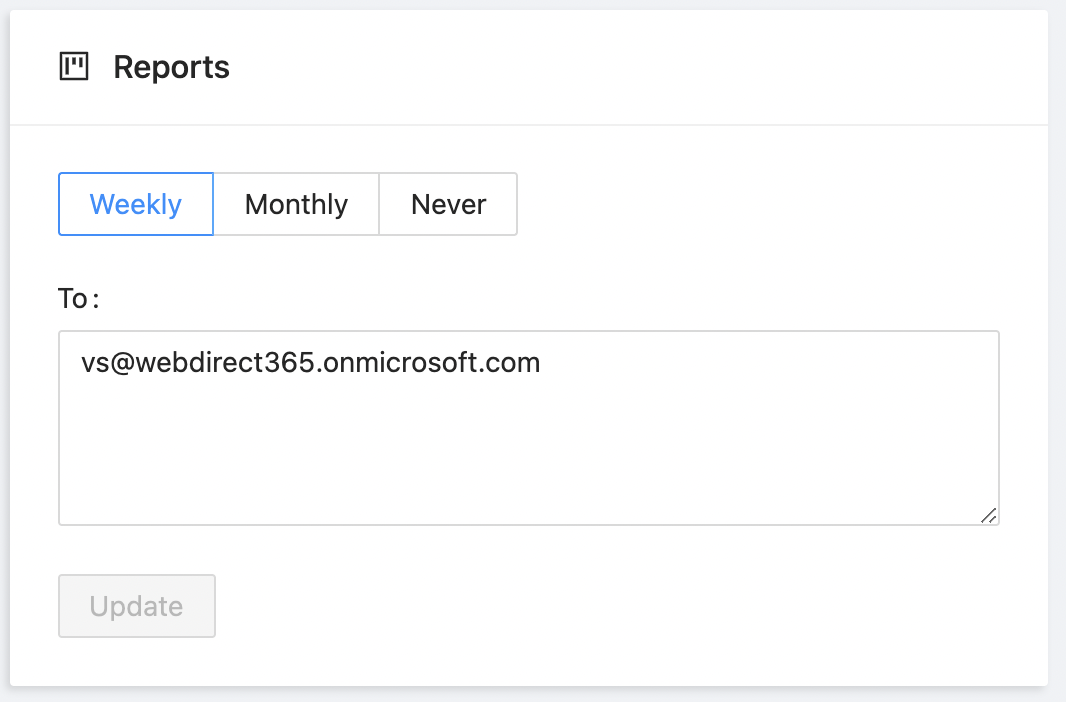Choose Never to disable reports
Image resolution: width=1066 pixels, height=702 pixels.
click(x=448, y=204)
